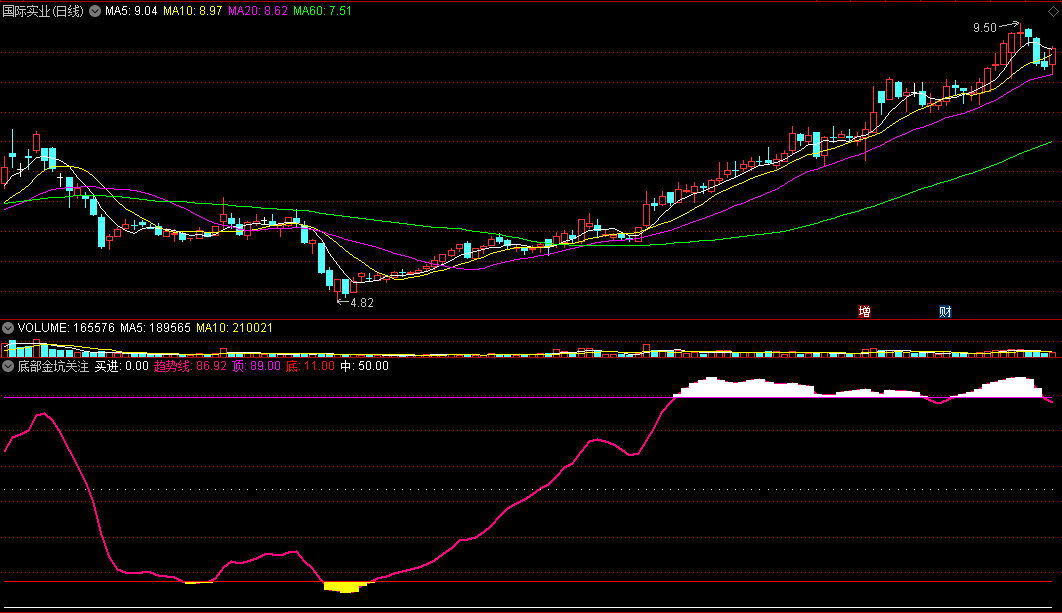The height and width of the screenshot is (613, 1062).
Task: Click the MA5: 9.04 price average label
Action: 131,11
